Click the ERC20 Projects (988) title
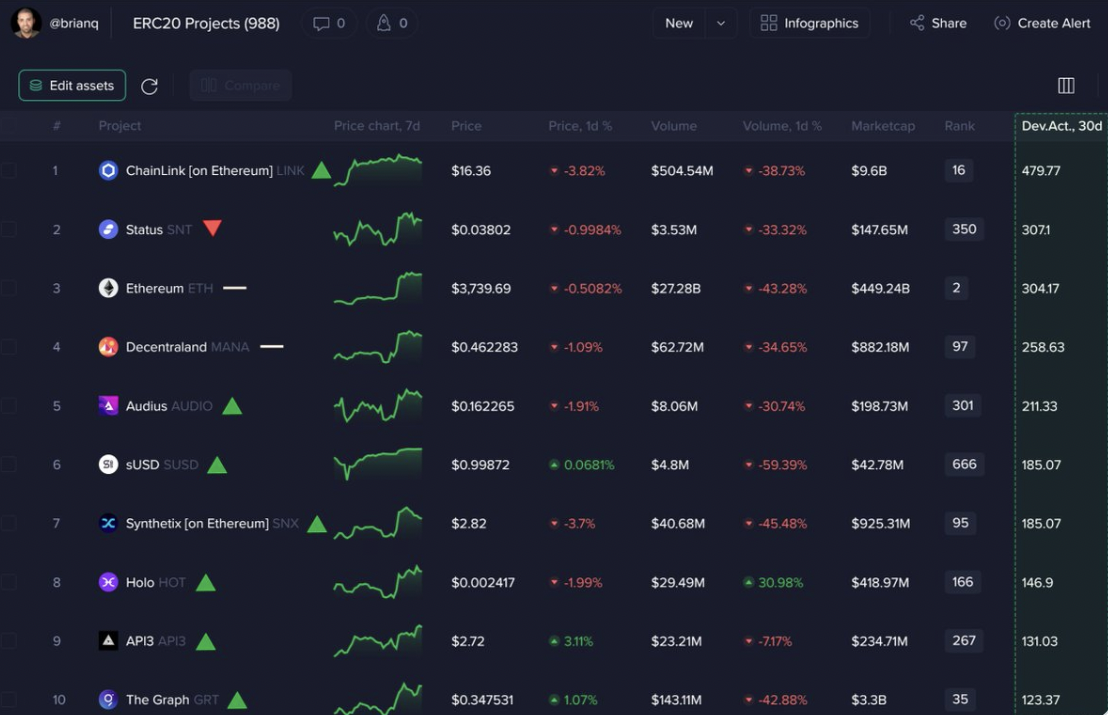Image resolution: width=1108 pixels, height=715 pixels. tap(206, 23)
